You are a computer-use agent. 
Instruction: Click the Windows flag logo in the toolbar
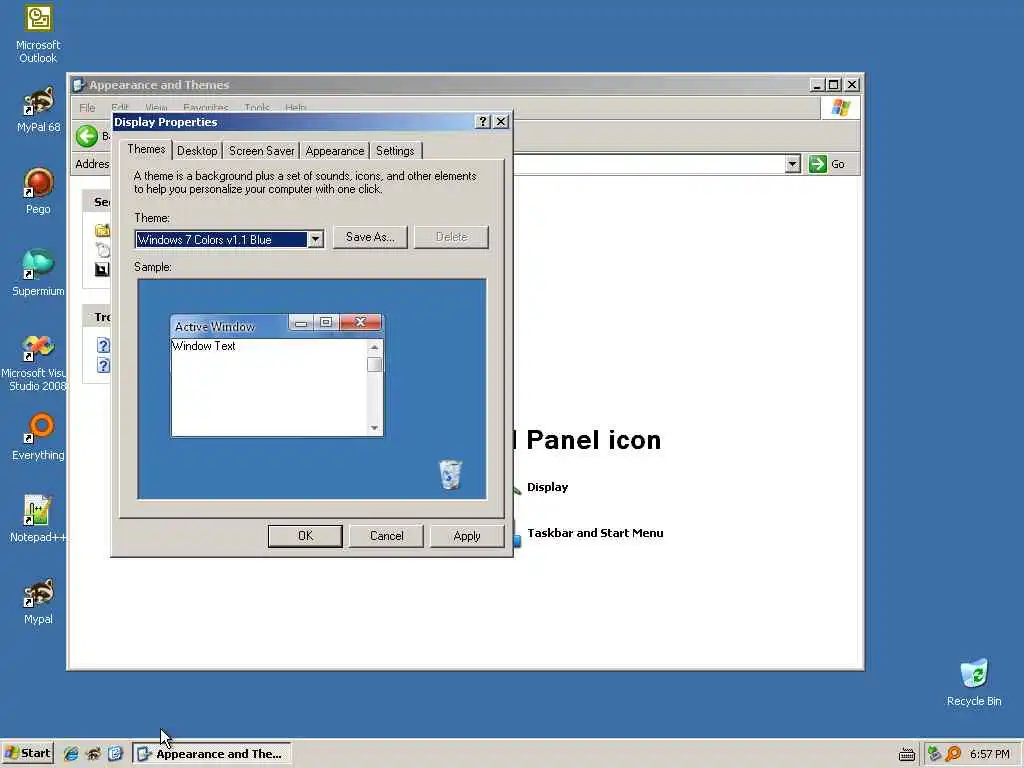point(840,108)
